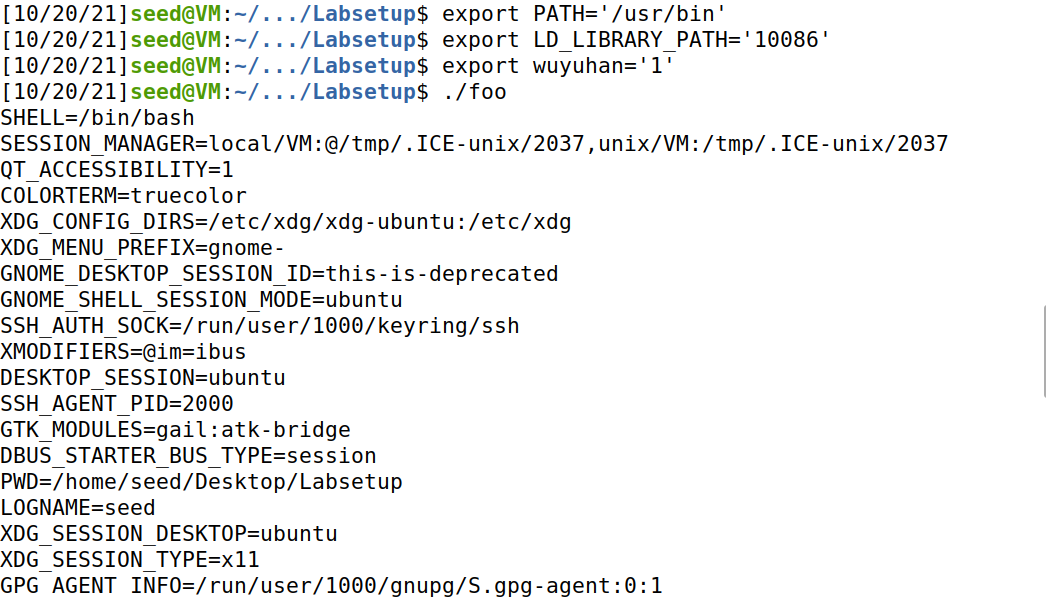Click the XDG_MENU_PREFIX=gnome- line

pos(142,248)
